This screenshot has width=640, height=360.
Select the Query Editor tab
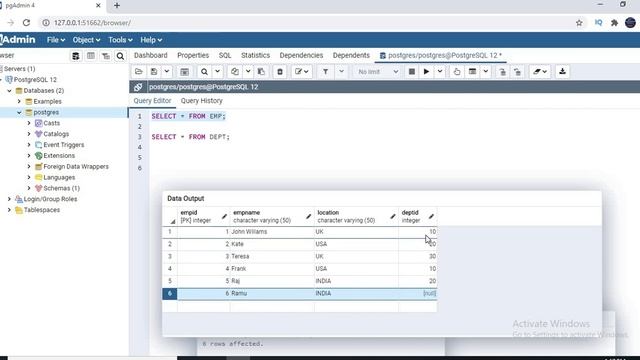point(152,101)
